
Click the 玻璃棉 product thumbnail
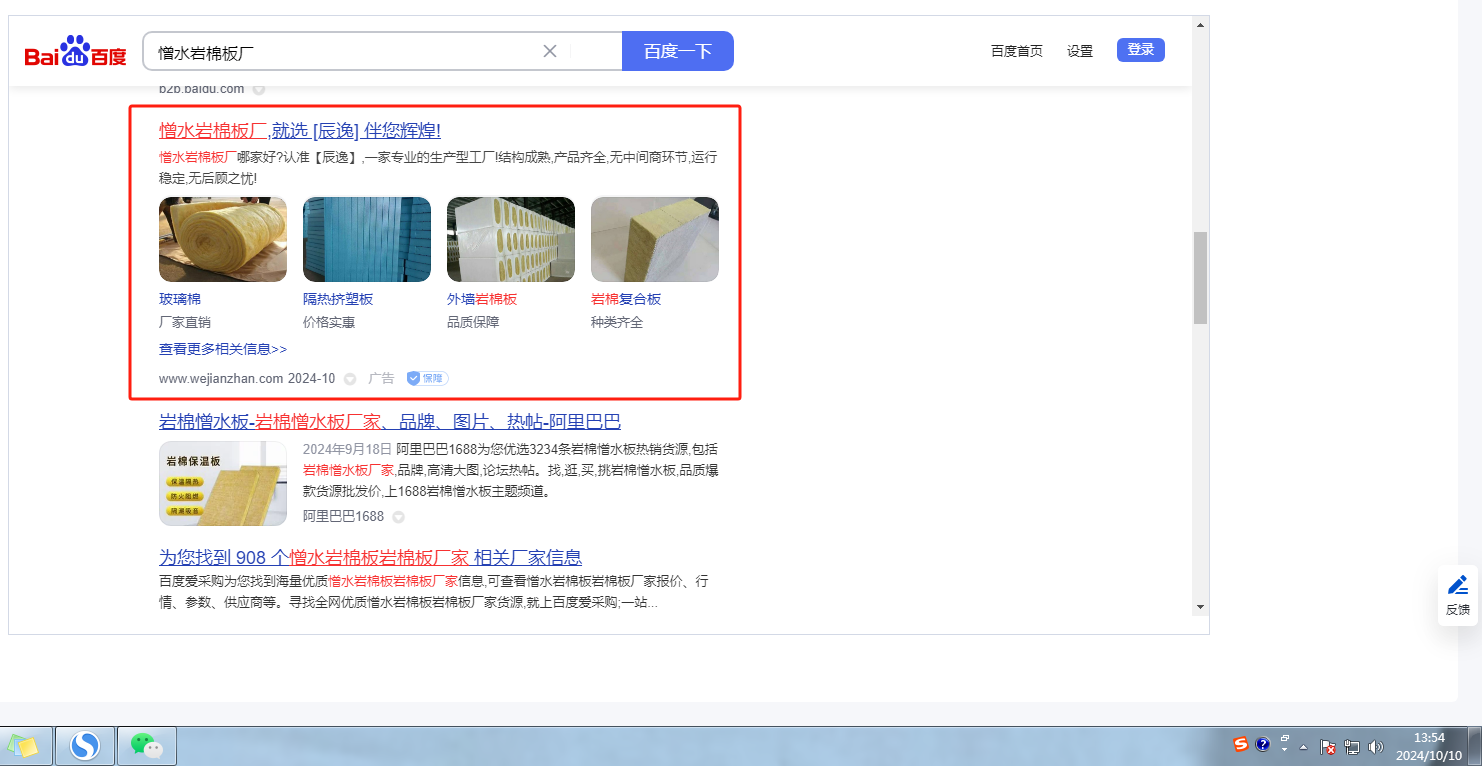(x=223, y=239)
